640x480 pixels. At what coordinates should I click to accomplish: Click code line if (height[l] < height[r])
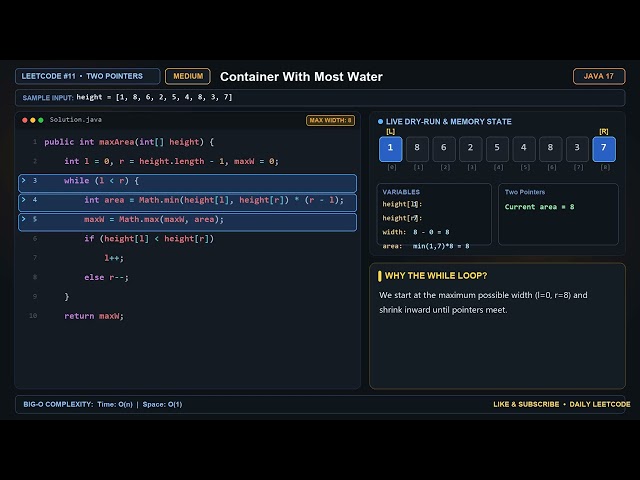pyautogui.click(x=149, y=239)
